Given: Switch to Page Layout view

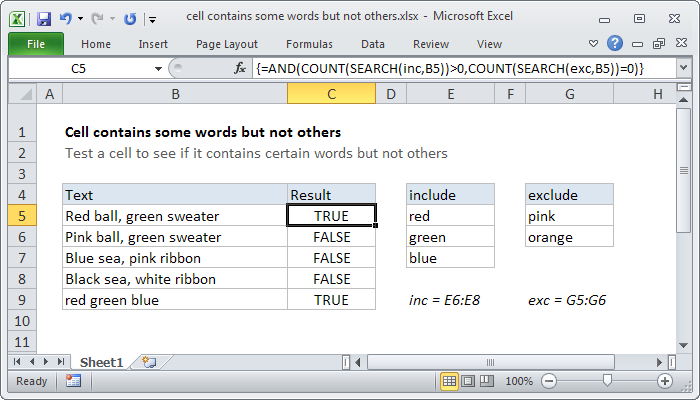Looking at the screenshot, I should coord(469,381).
